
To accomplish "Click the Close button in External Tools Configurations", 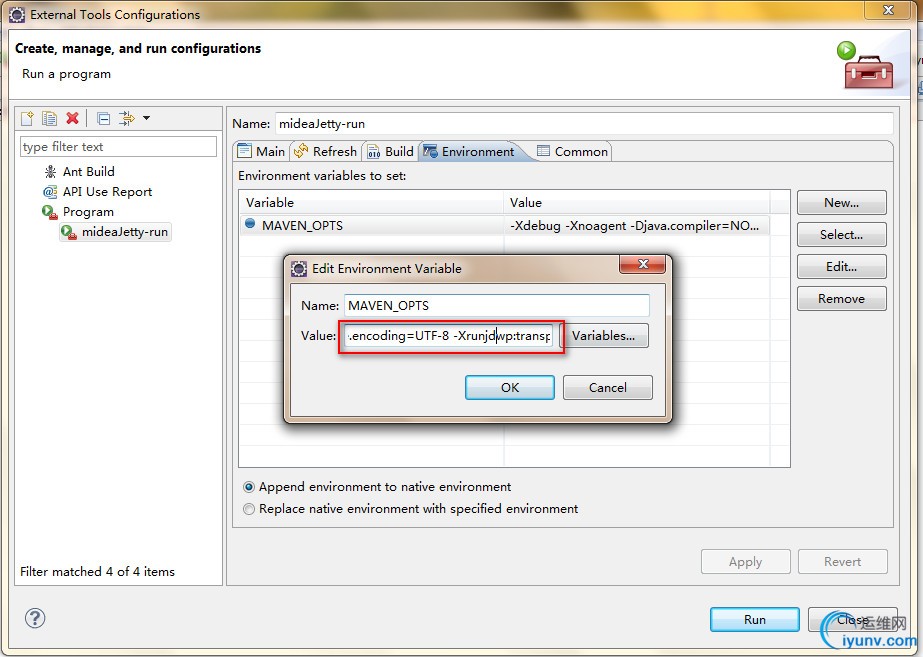I will point(852,619).
